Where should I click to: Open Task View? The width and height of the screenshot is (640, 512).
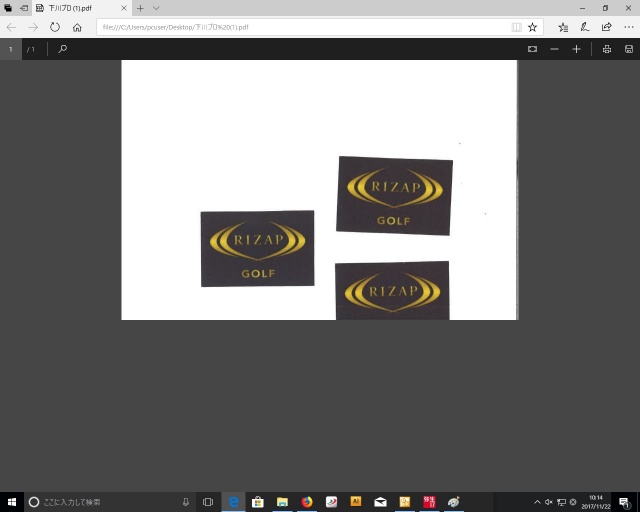point(208,502)
